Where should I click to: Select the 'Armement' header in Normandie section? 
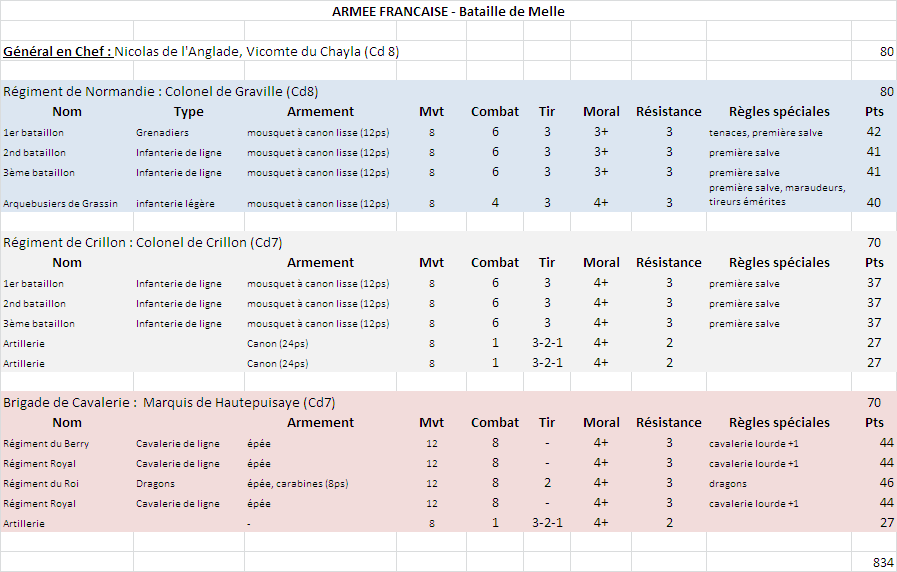320,112
